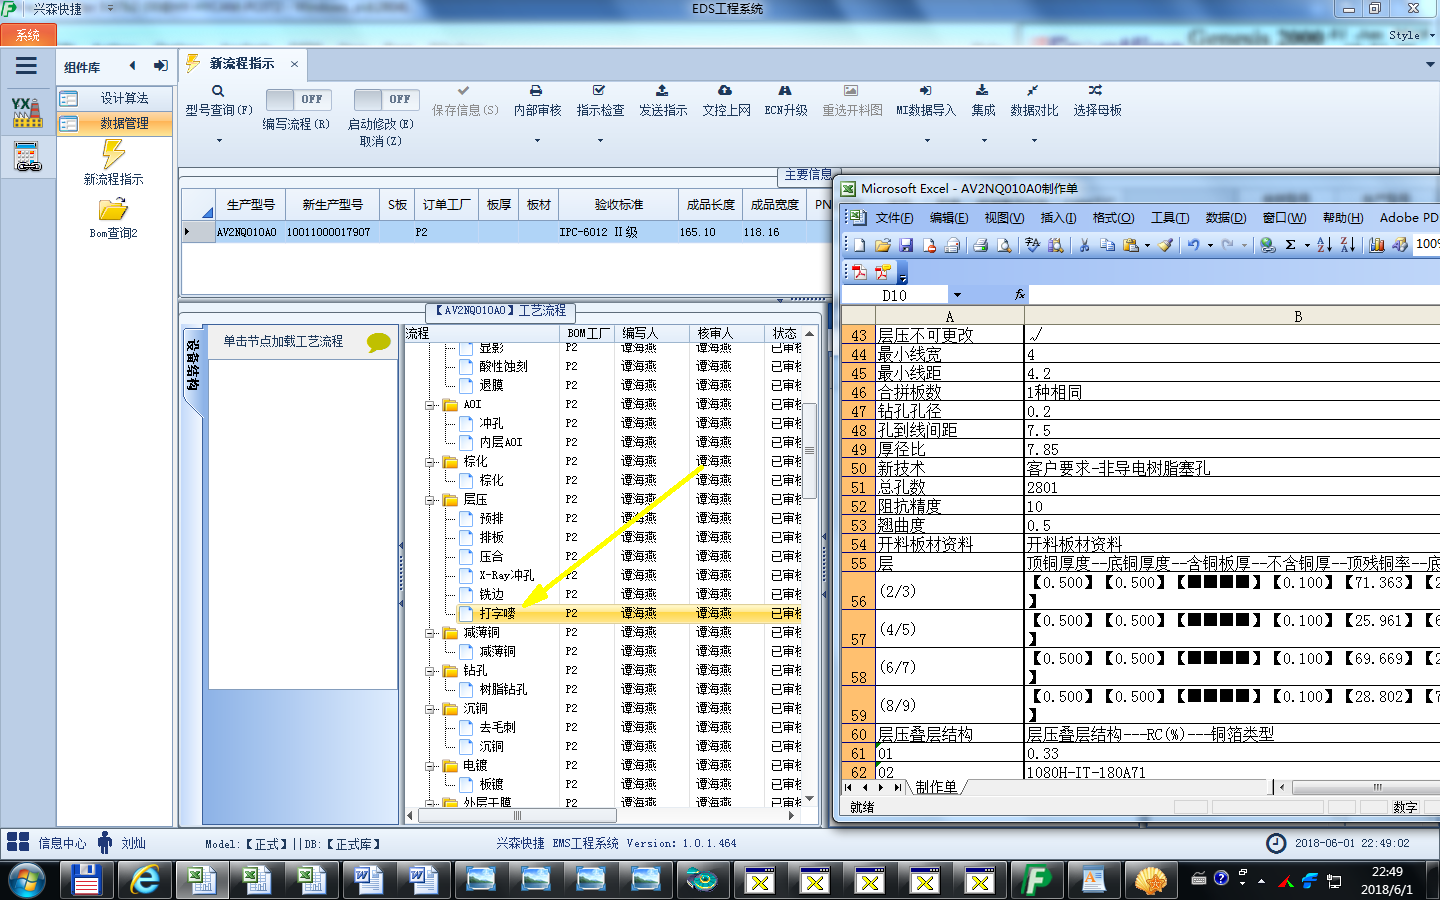This screenshot has height=900, width=1440.
Task: Click Excel AutoSum sigma icon
Action: click(x=1290, y=245)
